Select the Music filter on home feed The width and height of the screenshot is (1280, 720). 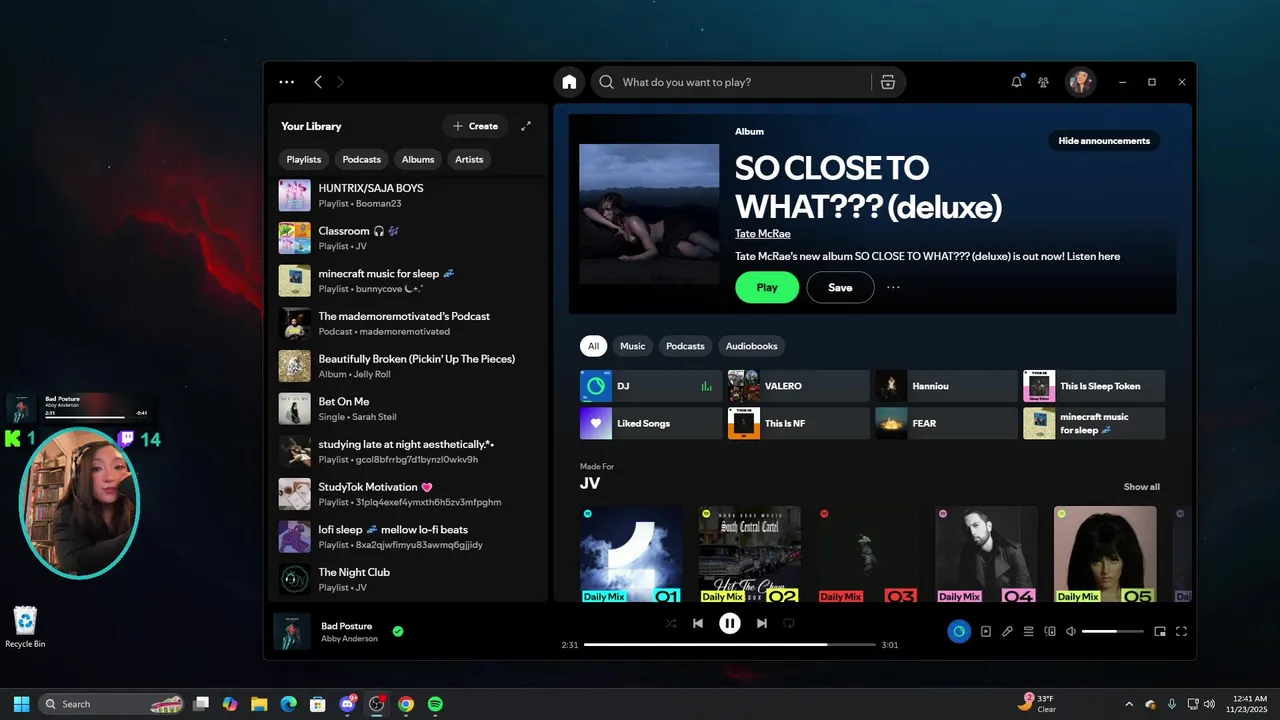[633, 346]
